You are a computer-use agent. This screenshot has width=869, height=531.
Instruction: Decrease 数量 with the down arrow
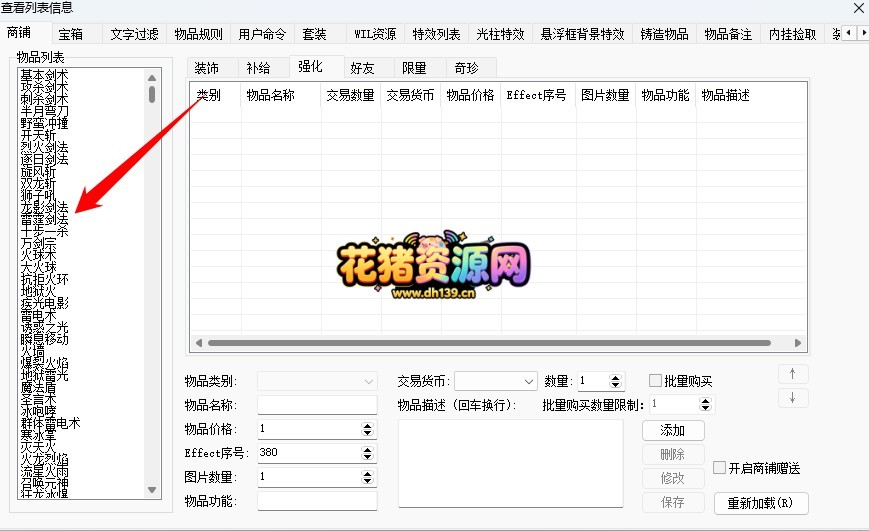615,384
